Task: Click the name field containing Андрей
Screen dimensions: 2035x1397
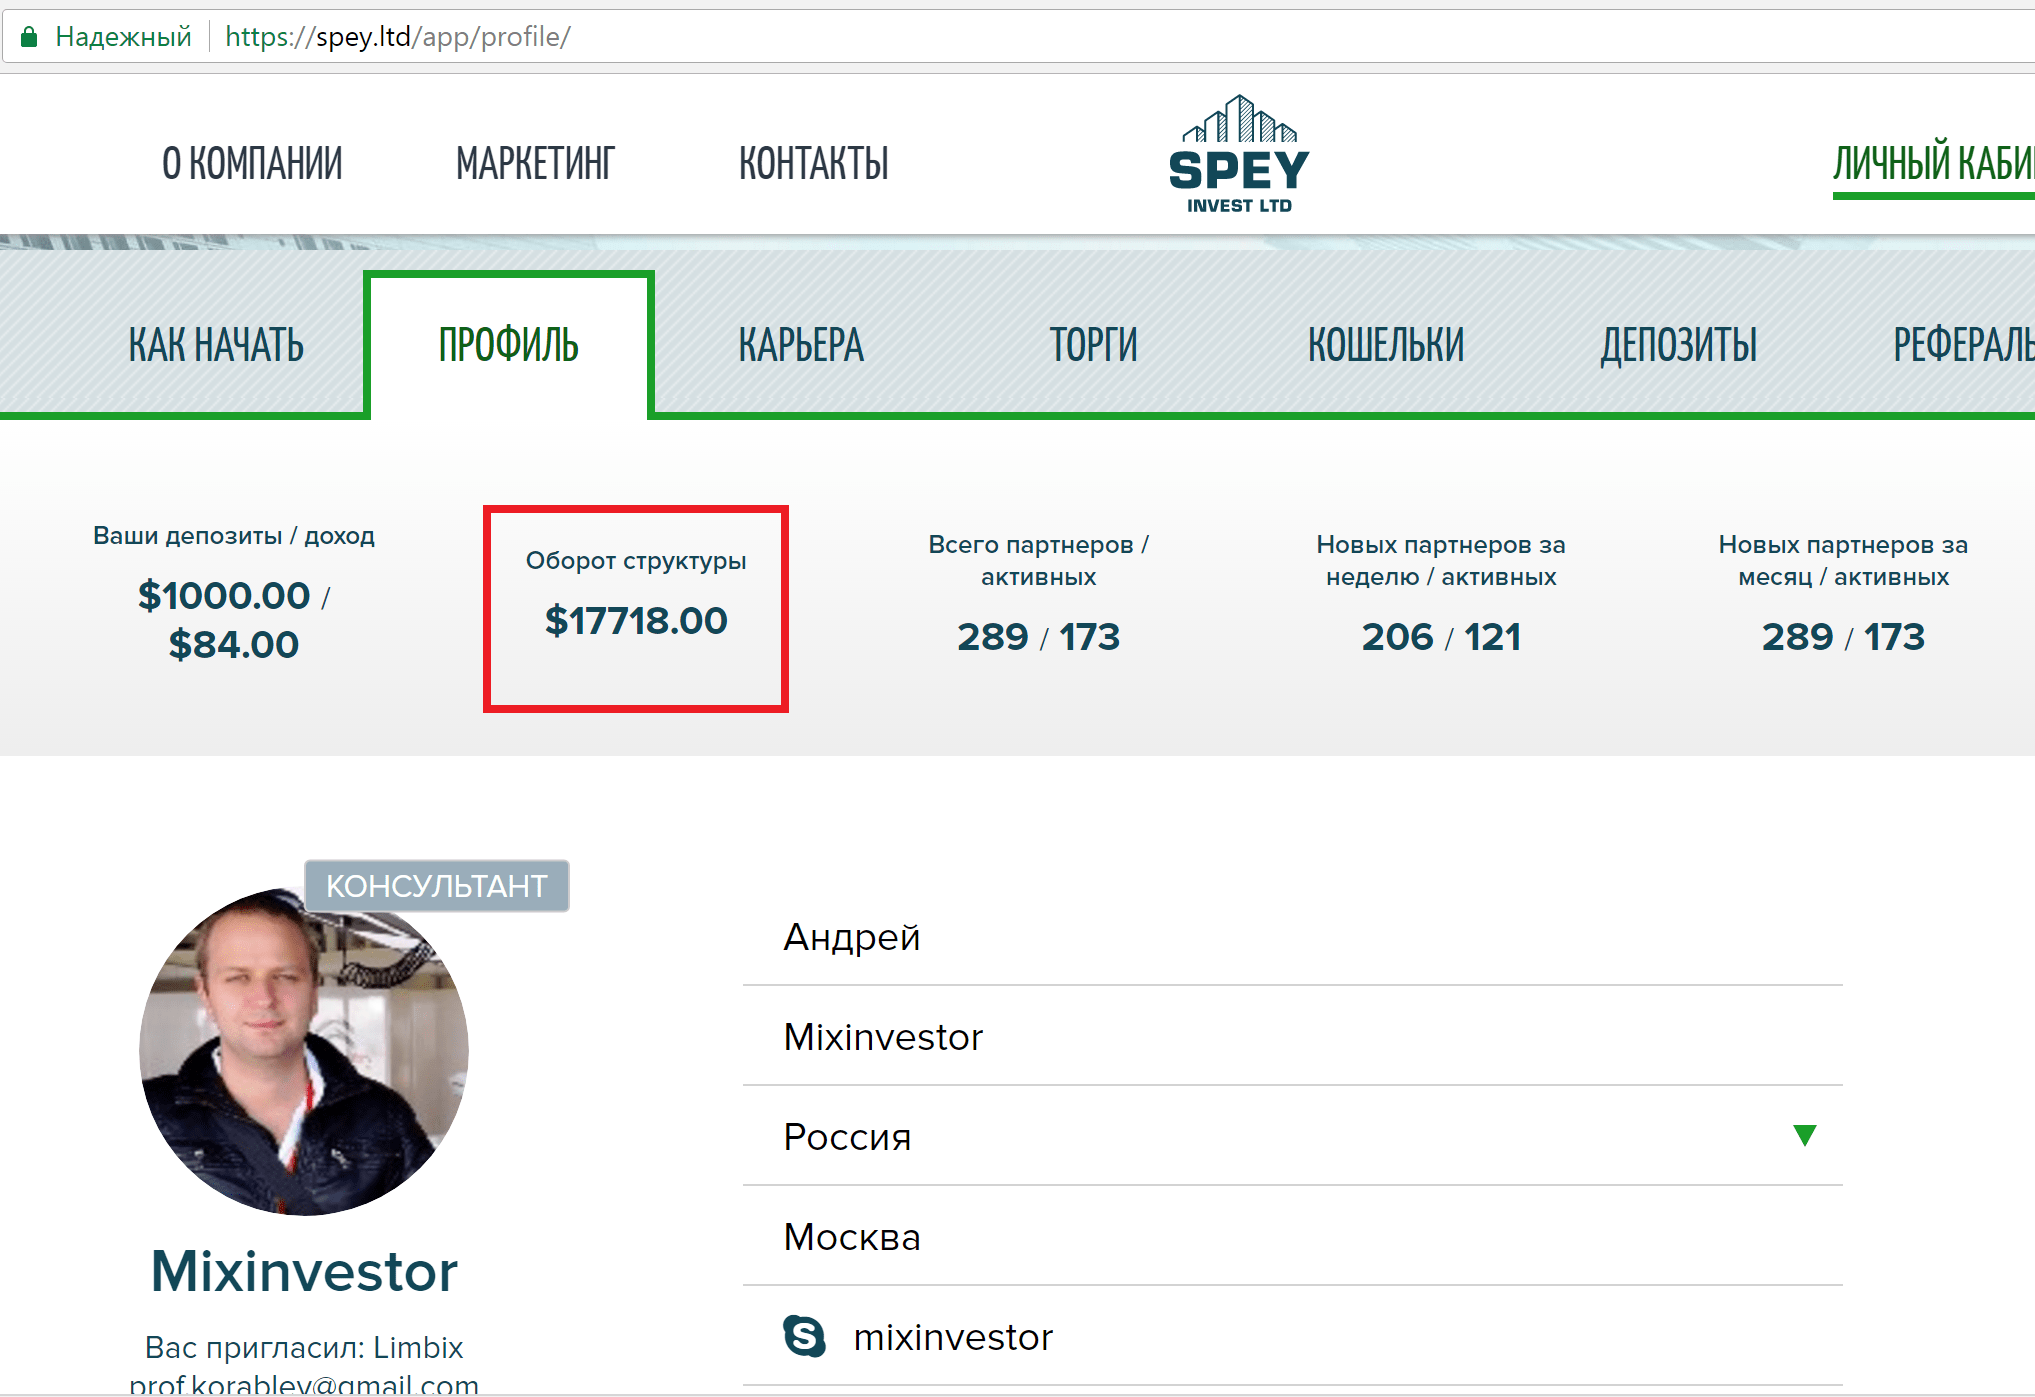Action: click(1292, 937)
